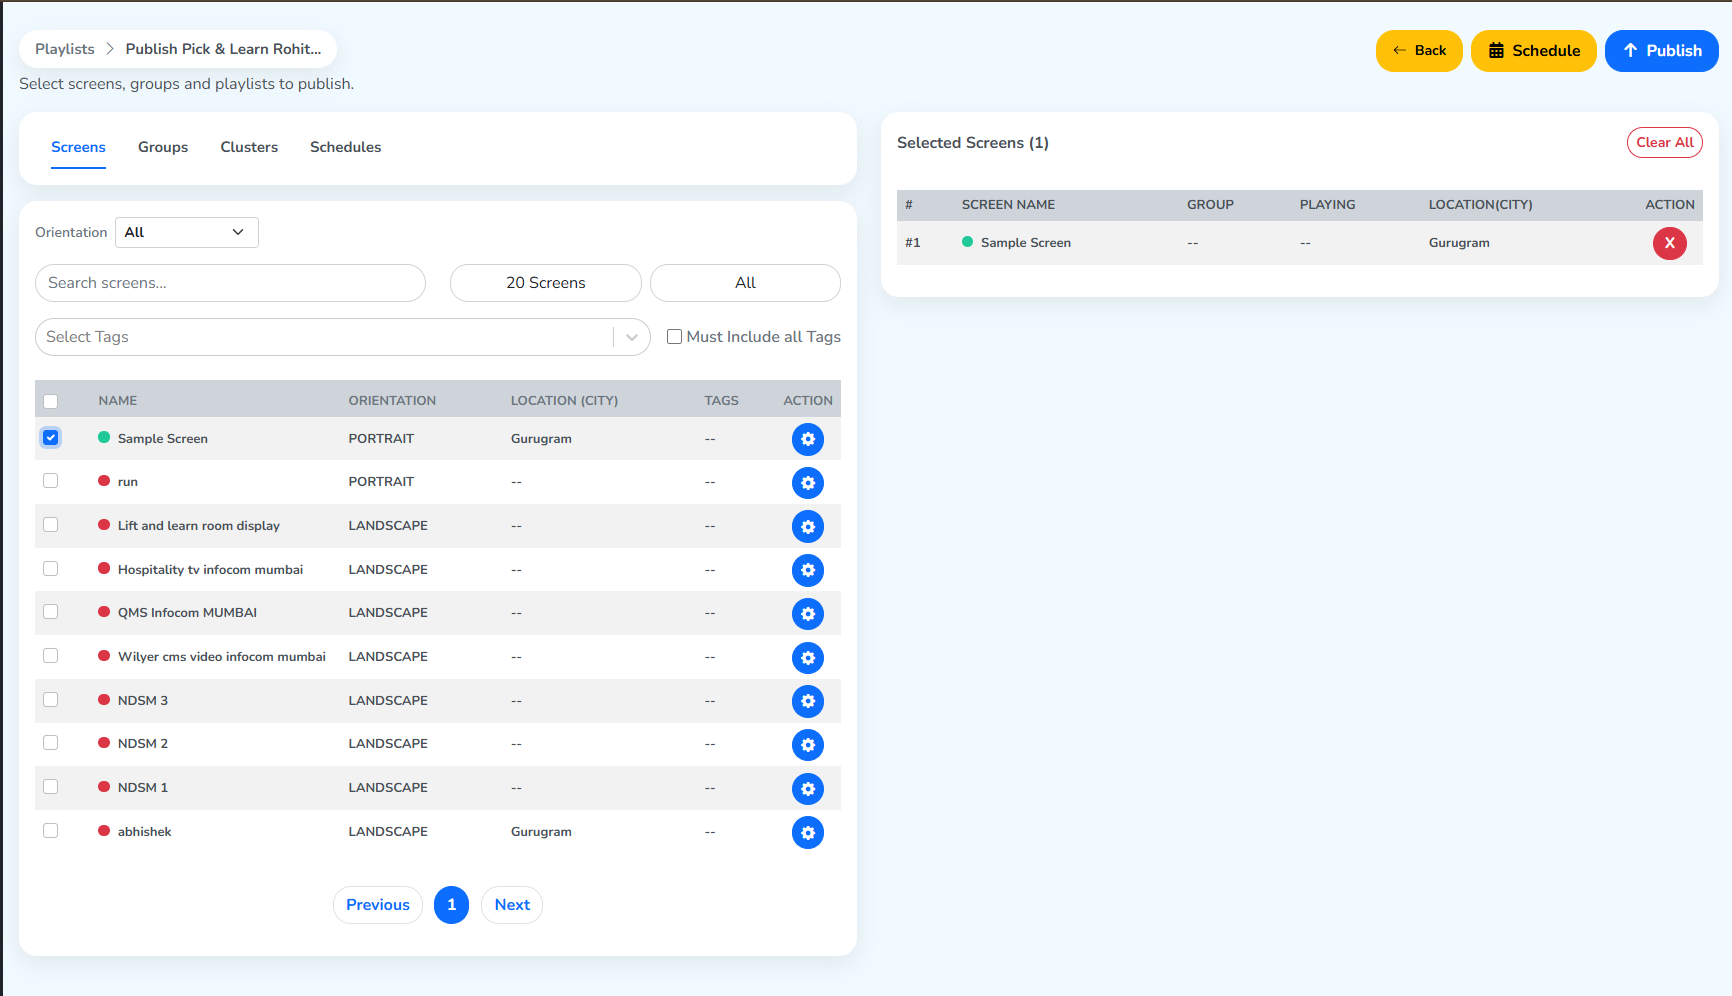Go to the Previous page
The width and height of the screenshot is (1732, 996).
click(378, 905)
